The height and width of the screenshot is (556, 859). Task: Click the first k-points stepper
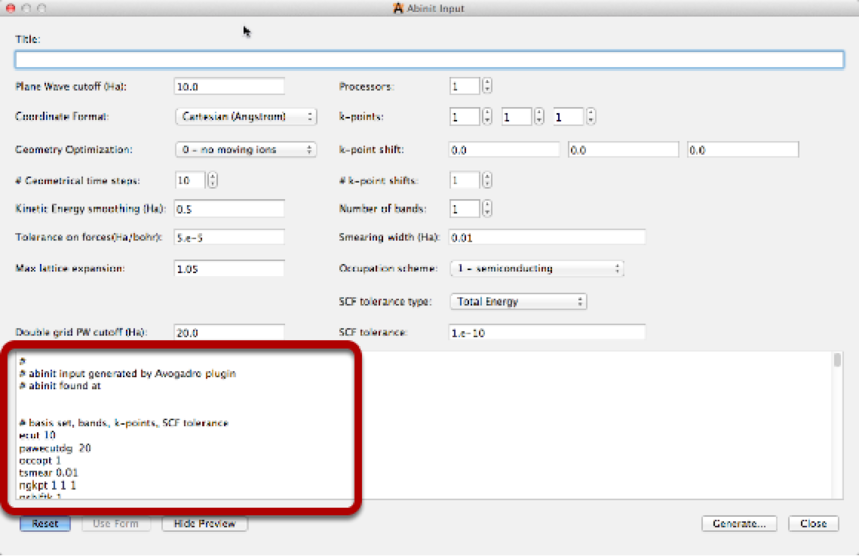(x=487, y=117)
